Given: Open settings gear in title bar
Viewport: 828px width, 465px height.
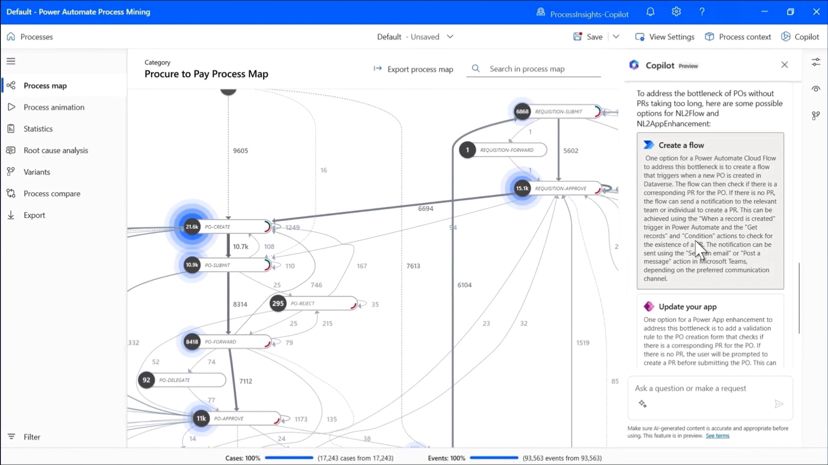Looking at the screenshot, I should tap(677, 12).
